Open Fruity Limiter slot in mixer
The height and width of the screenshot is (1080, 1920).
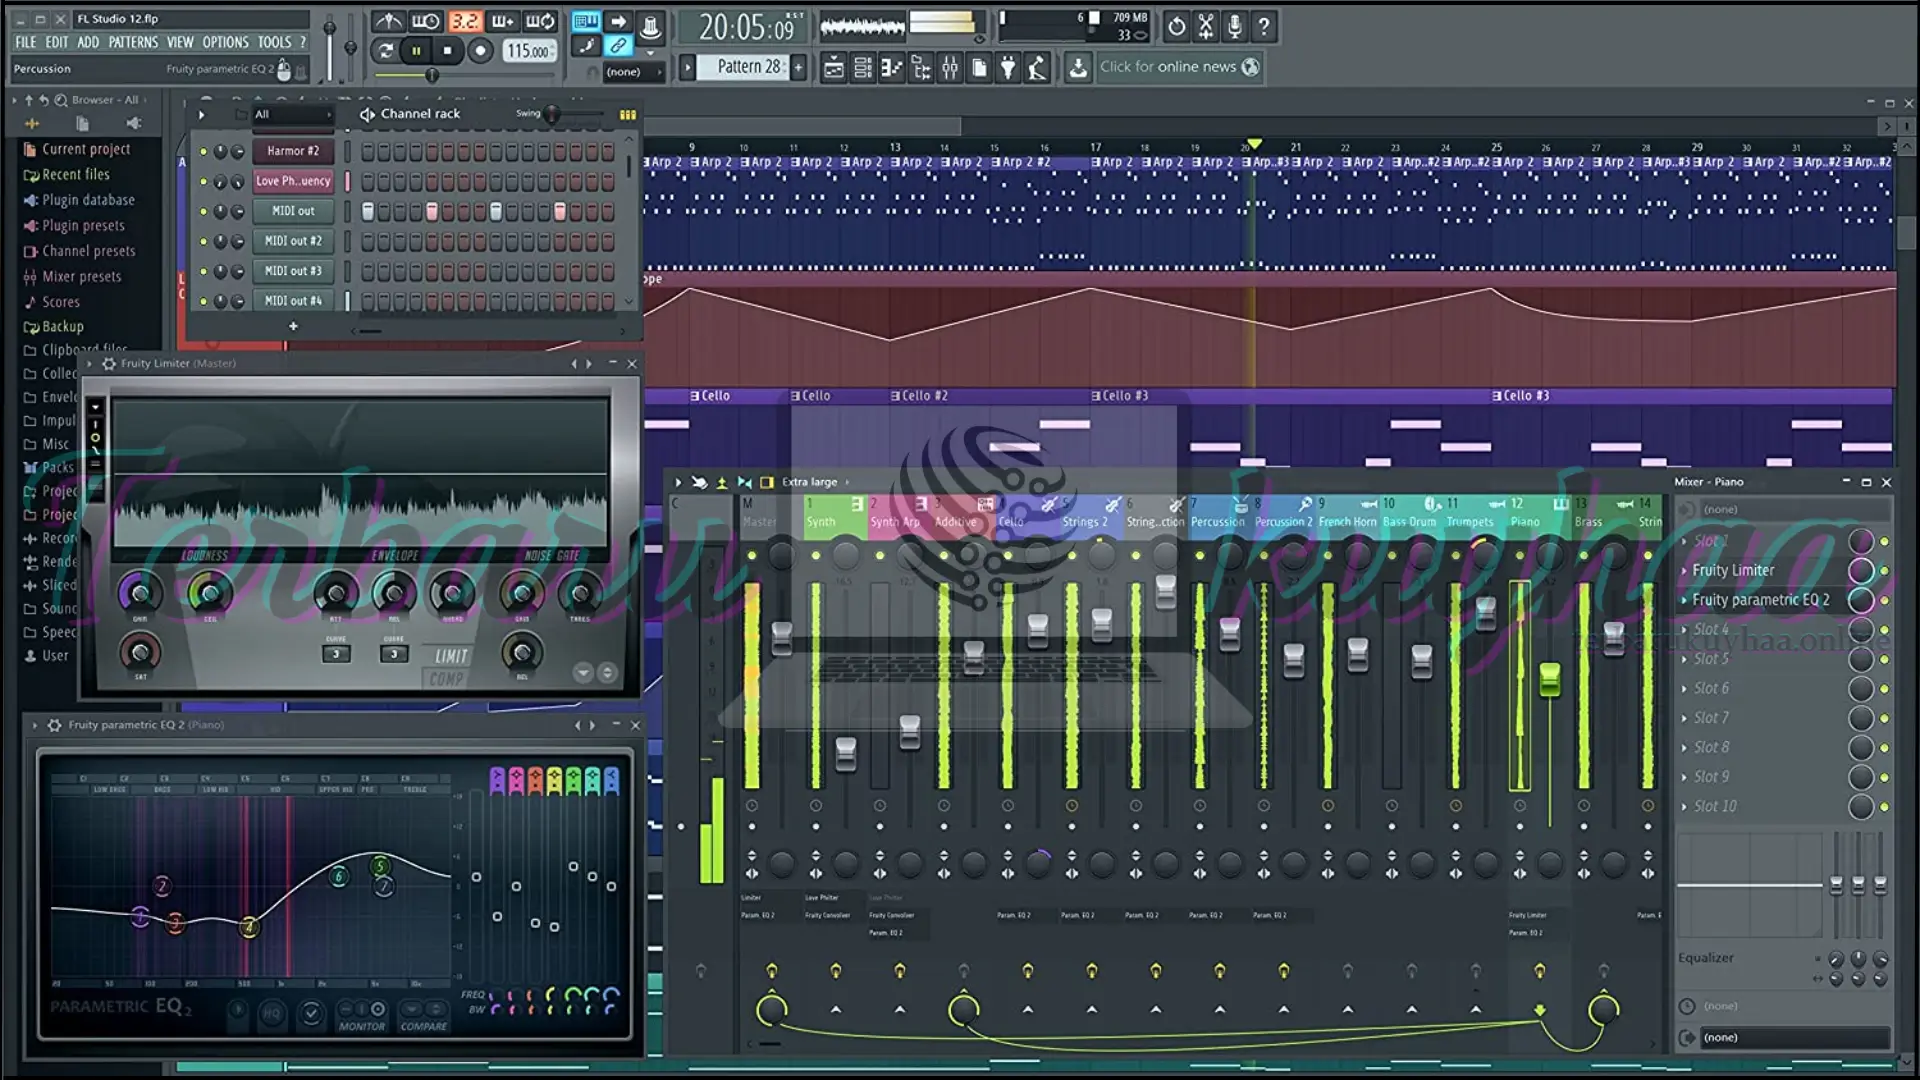tap(1762, 570)
